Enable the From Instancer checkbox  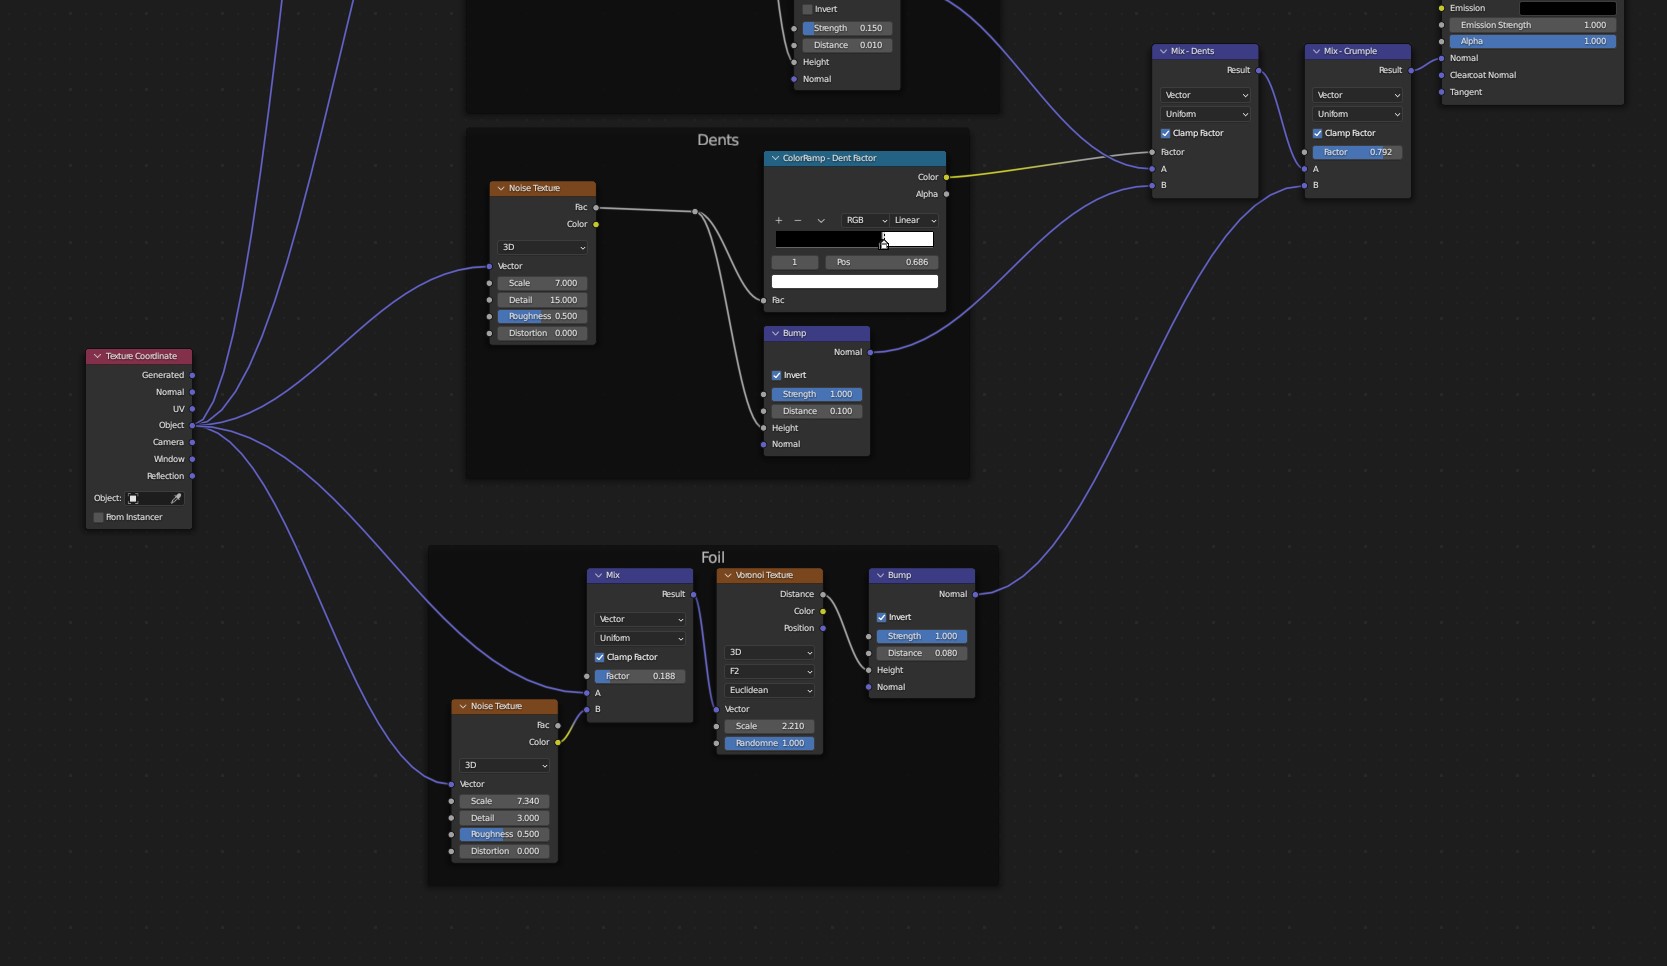[98, 517]
